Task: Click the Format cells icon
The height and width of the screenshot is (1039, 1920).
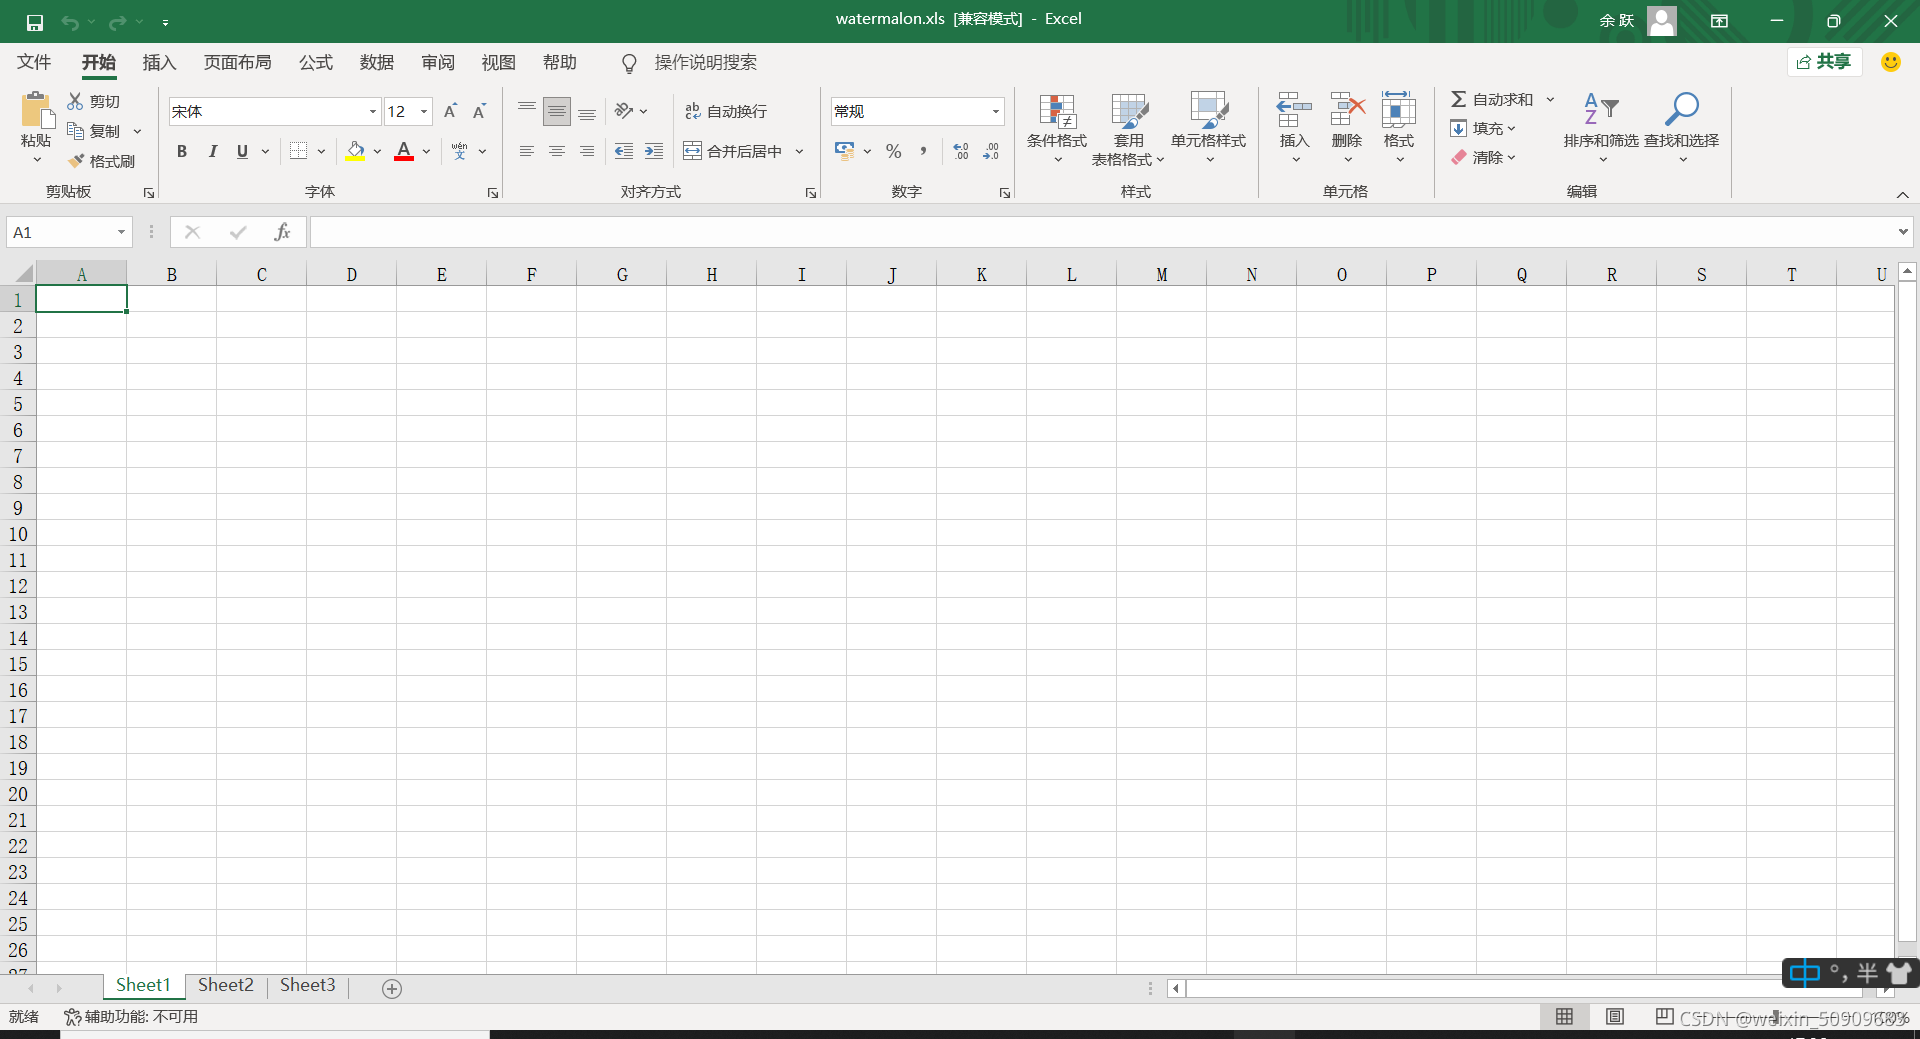Action: (1399, 110)
